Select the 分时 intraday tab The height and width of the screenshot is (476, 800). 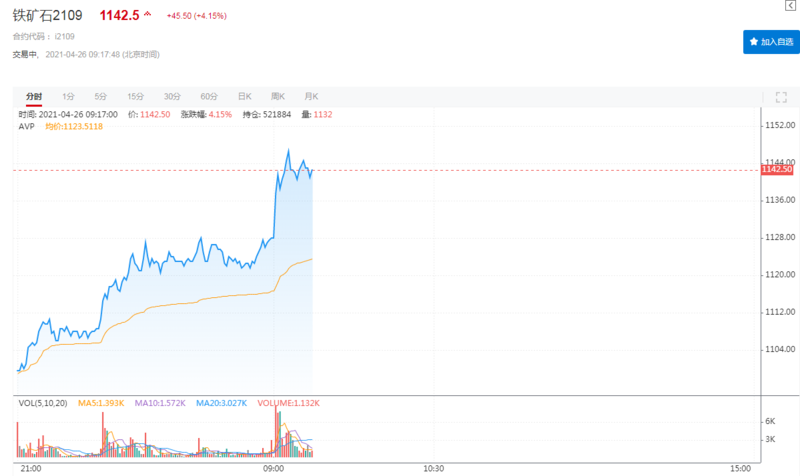pyautogui.click(x=34, y=96)
